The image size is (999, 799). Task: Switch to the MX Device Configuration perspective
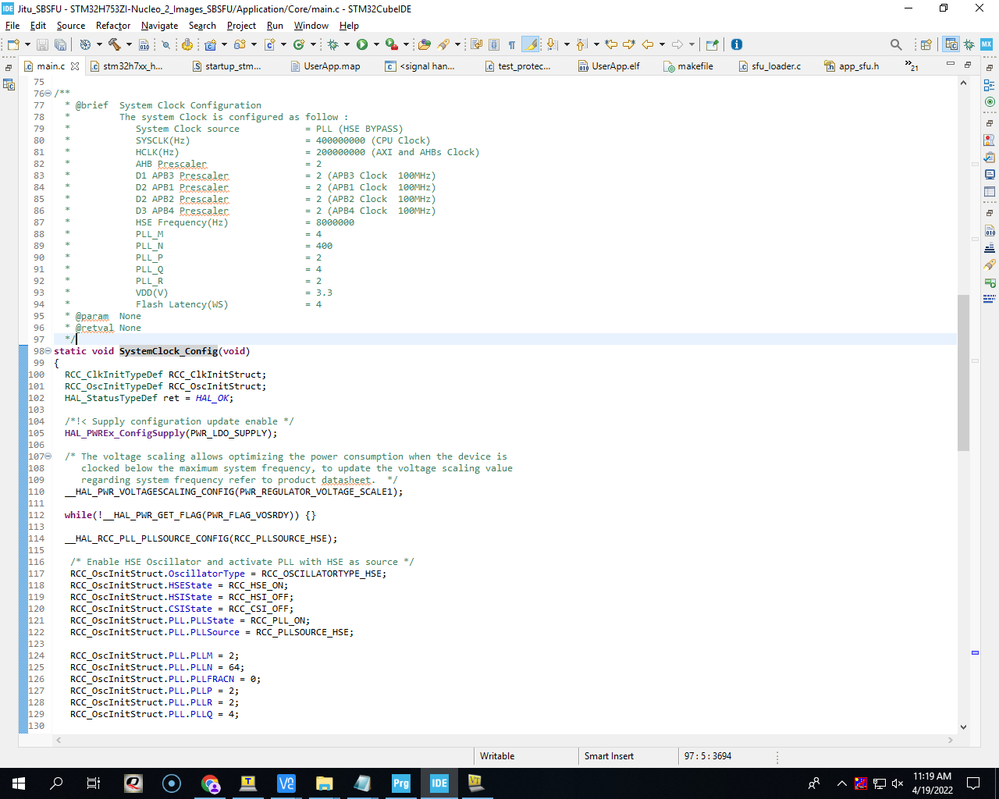click(x=986, y=45)
